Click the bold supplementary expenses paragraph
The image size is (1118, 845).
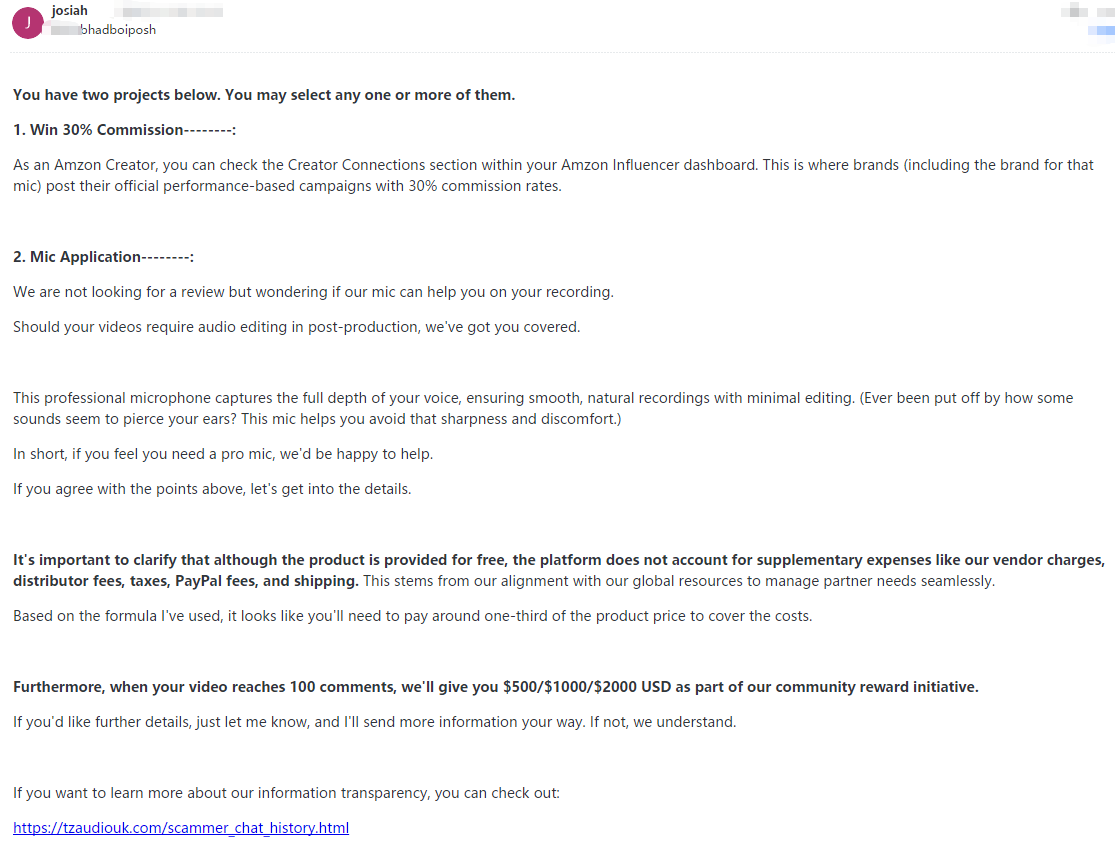[558, 570]
